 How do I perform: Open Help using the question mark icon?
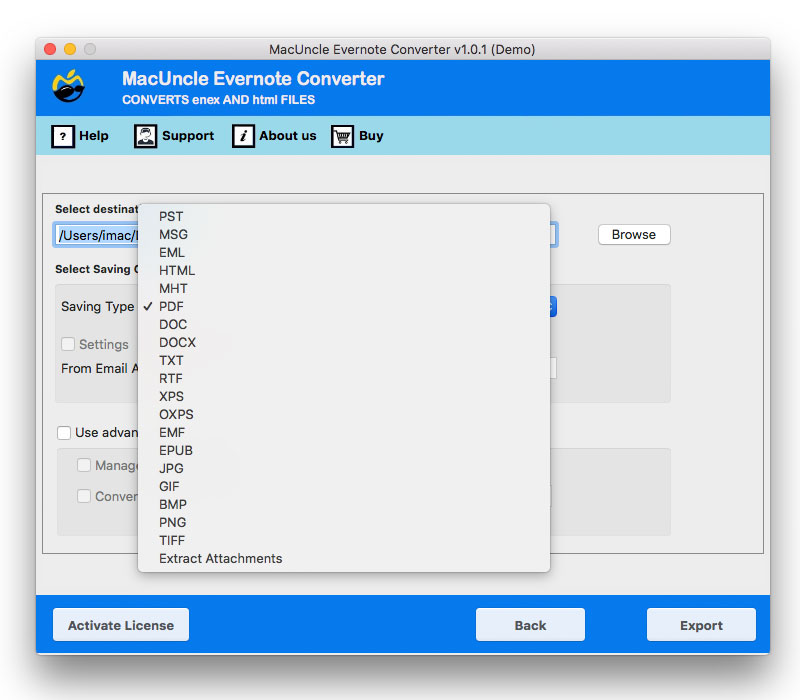(62, 136)
